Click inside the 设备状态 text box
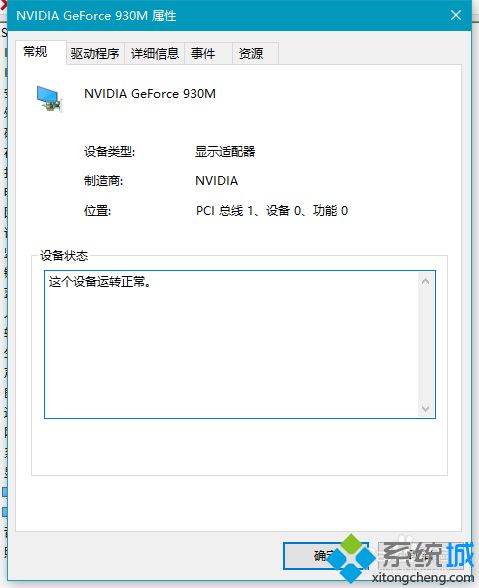 pos(240,344)
